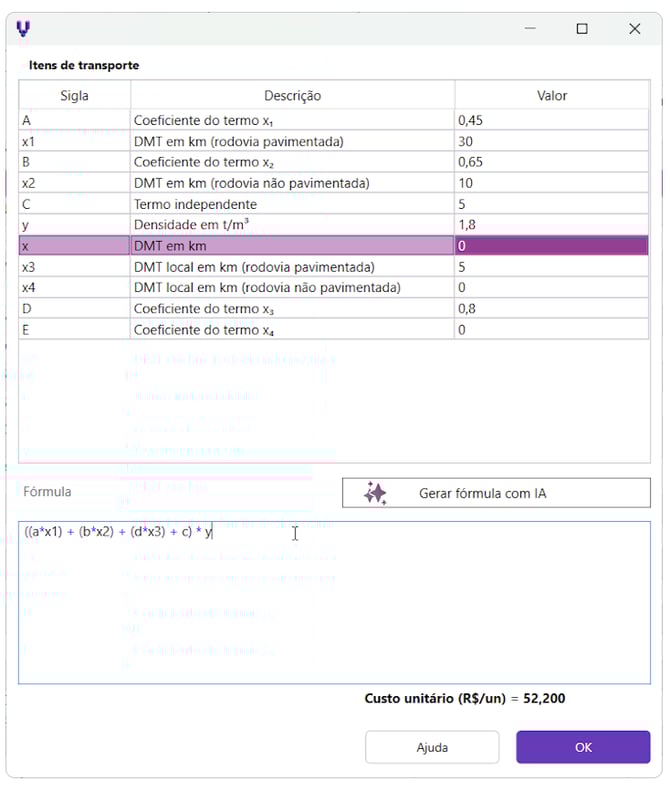Click the purple app logo in title bar
The image size is (670, 791).
(23, 29)
